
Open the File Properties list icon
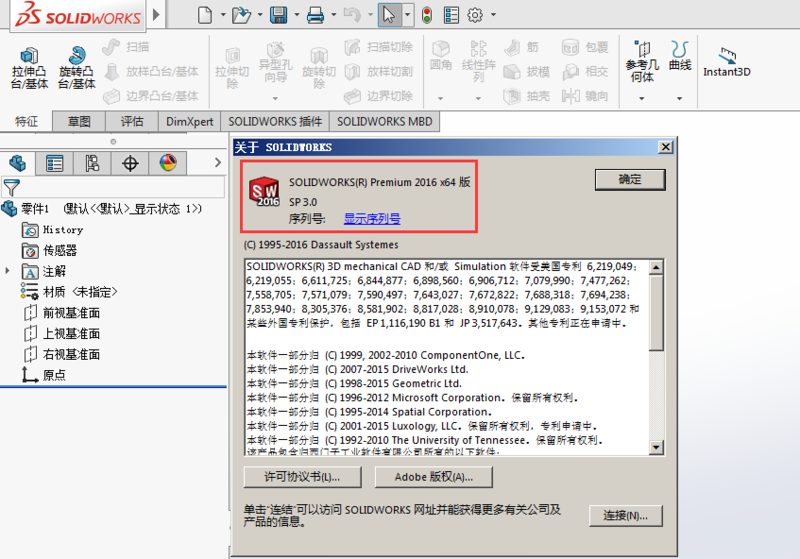(x=452, y=15)
